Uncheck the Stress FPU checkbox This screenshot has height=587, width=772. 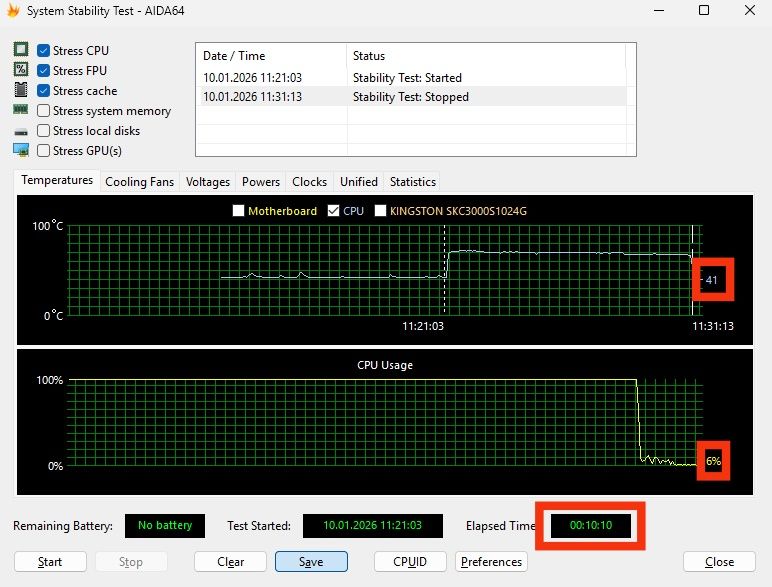click(43, 71)
